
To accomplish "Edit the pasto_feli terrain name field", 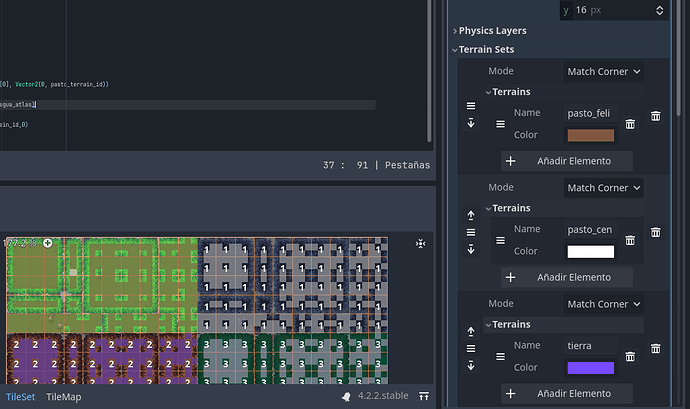I will coord(590,113).
